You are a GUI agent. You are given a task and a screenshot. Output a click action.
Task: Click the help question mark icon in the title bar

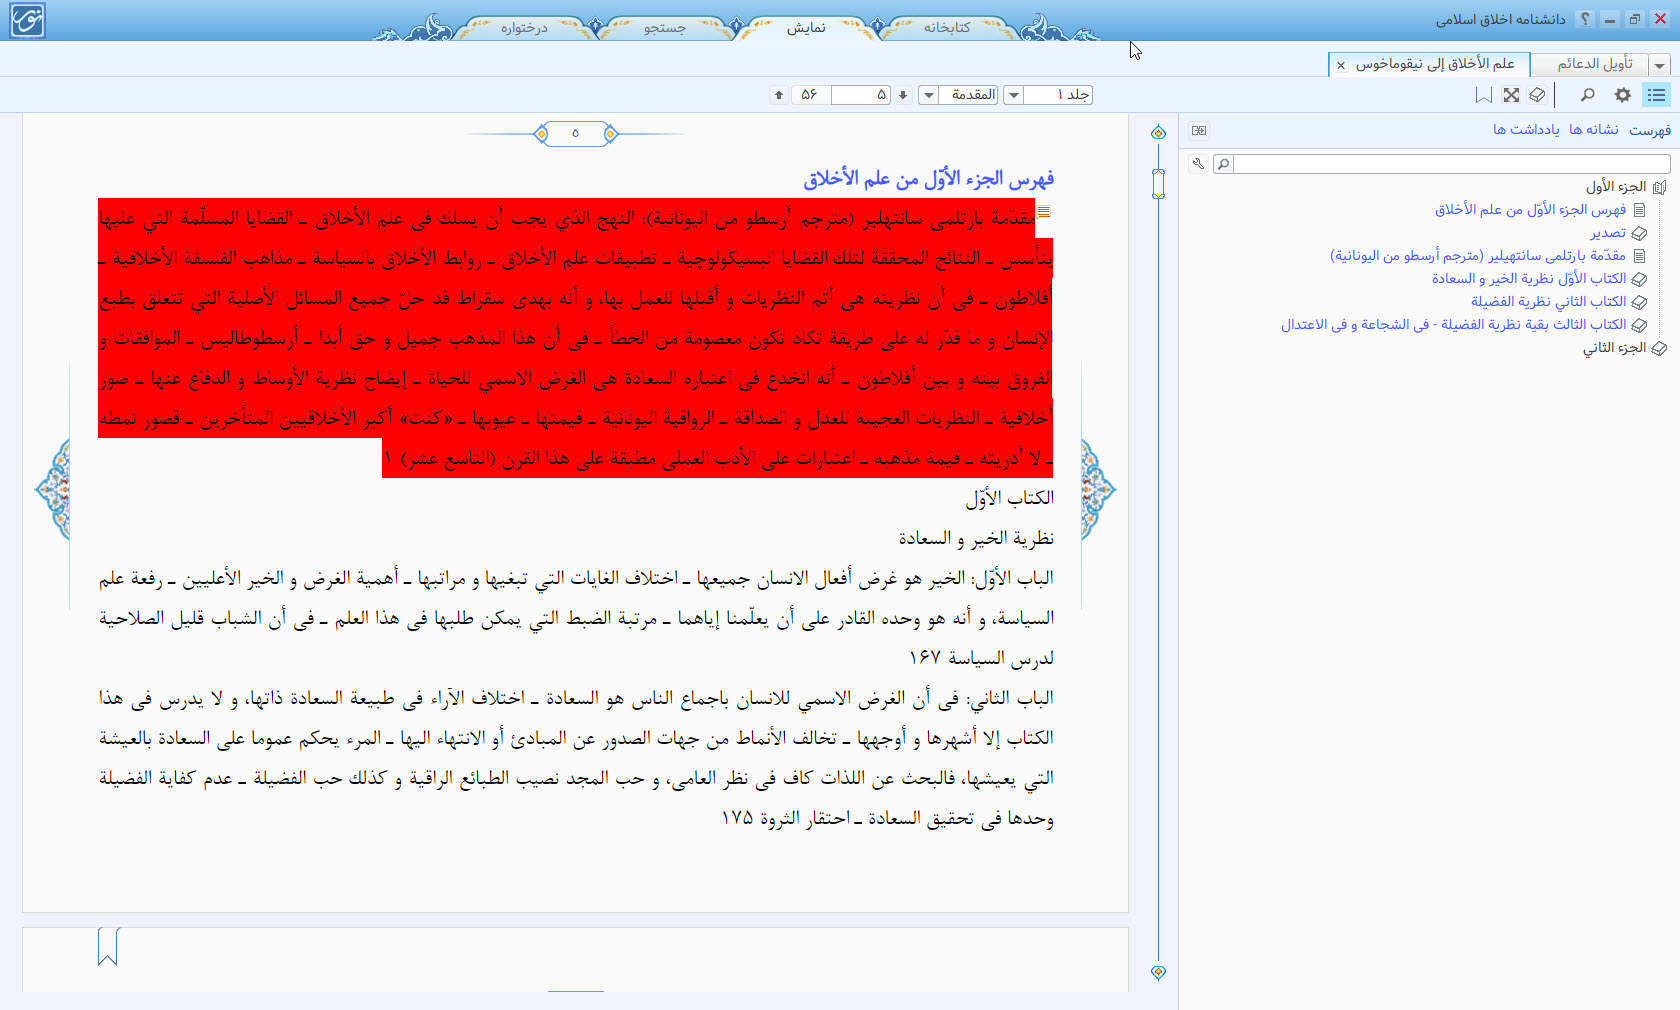click(1585, 19)
